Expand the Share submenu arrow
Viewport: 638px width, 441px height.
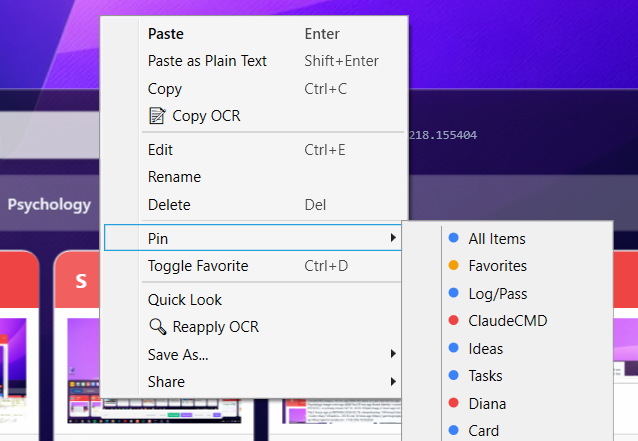394,381
